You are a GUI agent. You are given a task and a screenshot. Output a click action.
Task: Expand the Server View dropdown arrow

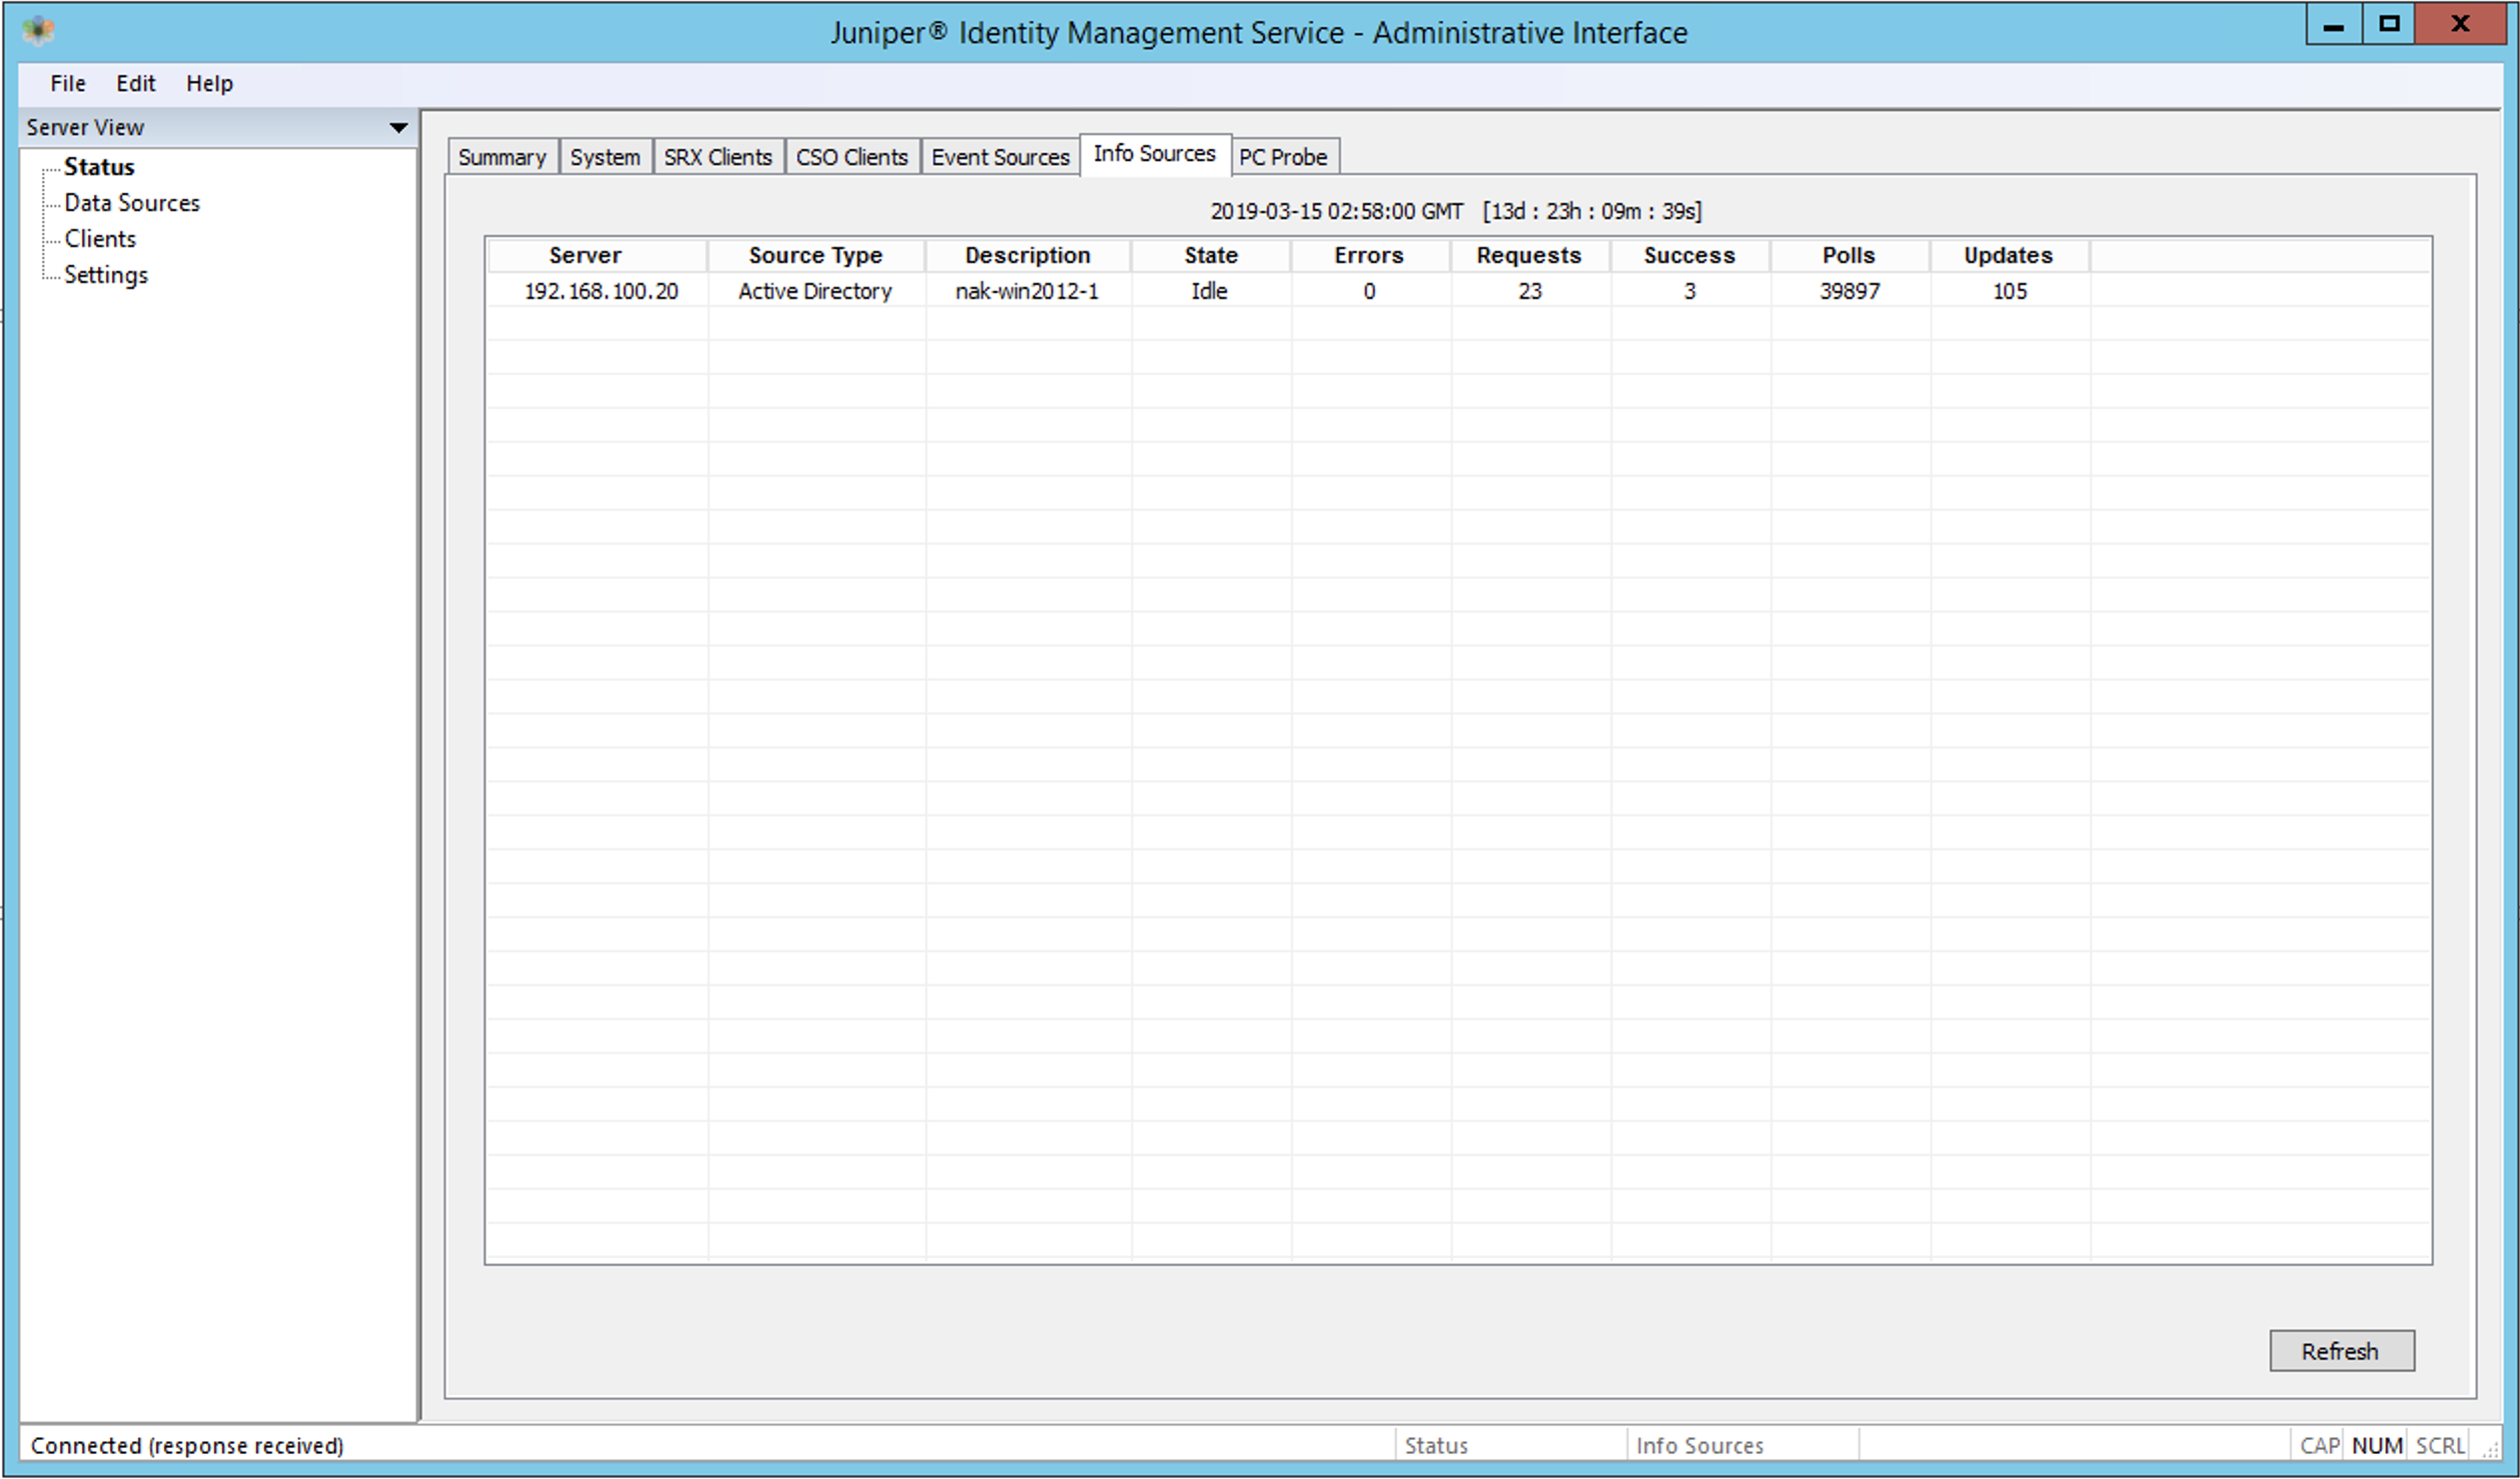click(398, 127)
